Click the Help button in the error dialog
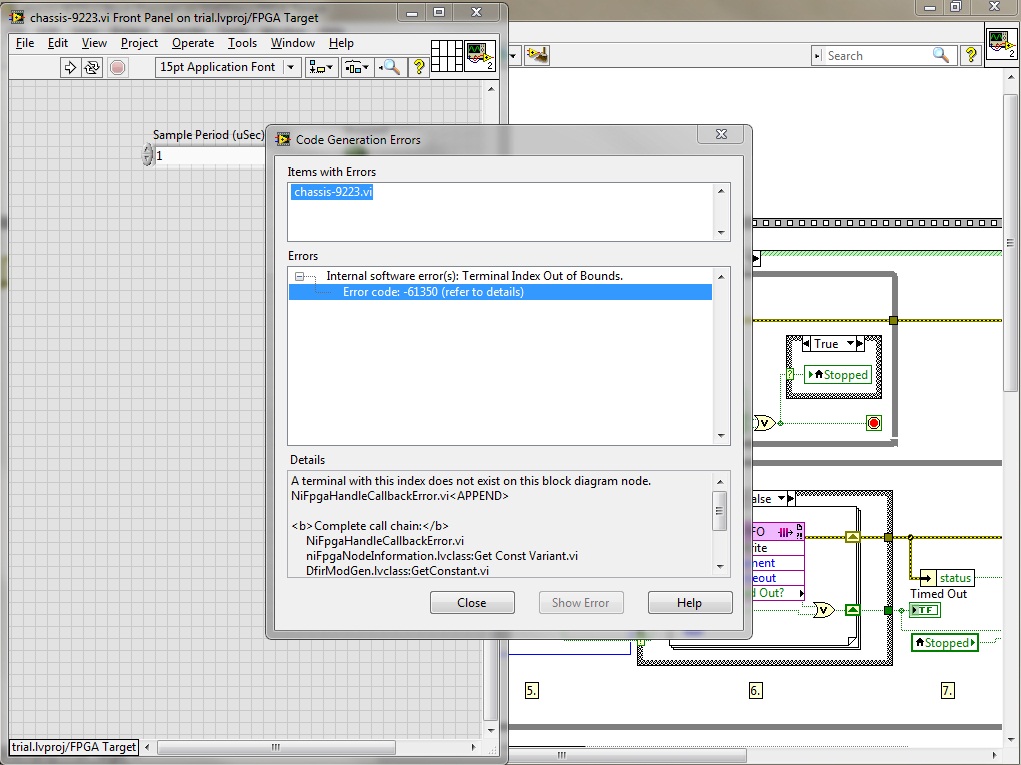The image size is (1021, 765). coord(690,603)
